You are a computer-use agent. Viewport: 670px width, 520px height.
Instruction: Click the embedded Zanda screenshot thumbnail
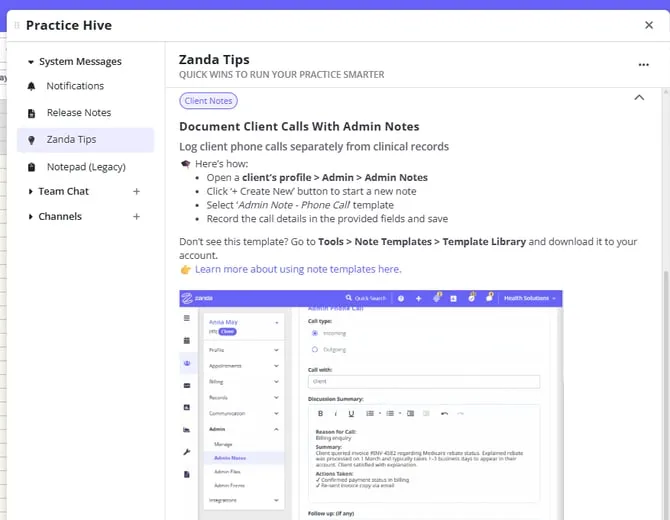click(371, 405)
